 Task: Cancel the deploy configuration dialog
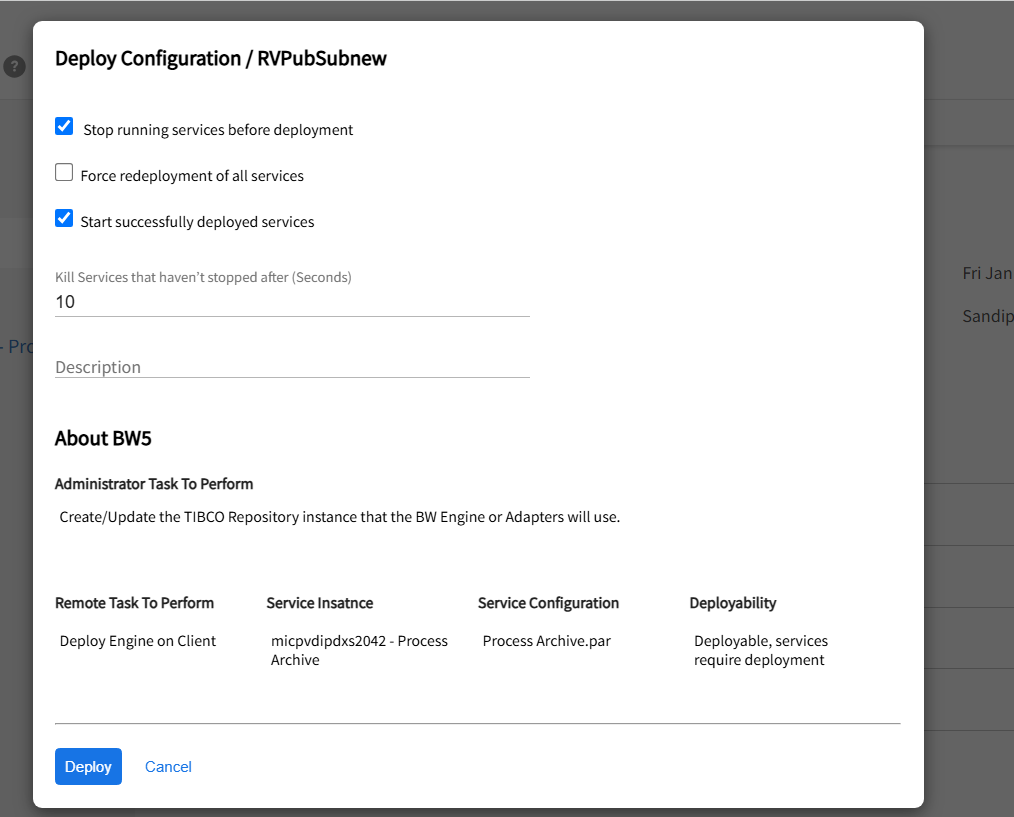(x=168, y=767)
